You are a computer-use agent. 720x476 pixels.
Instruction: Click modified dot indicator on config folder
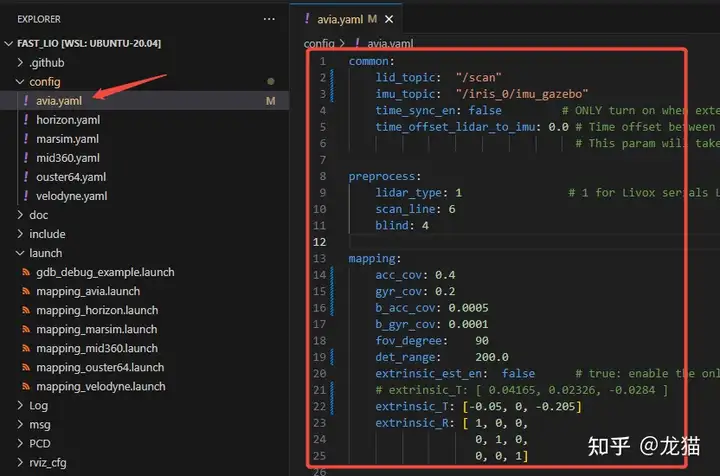coord(271,81)
